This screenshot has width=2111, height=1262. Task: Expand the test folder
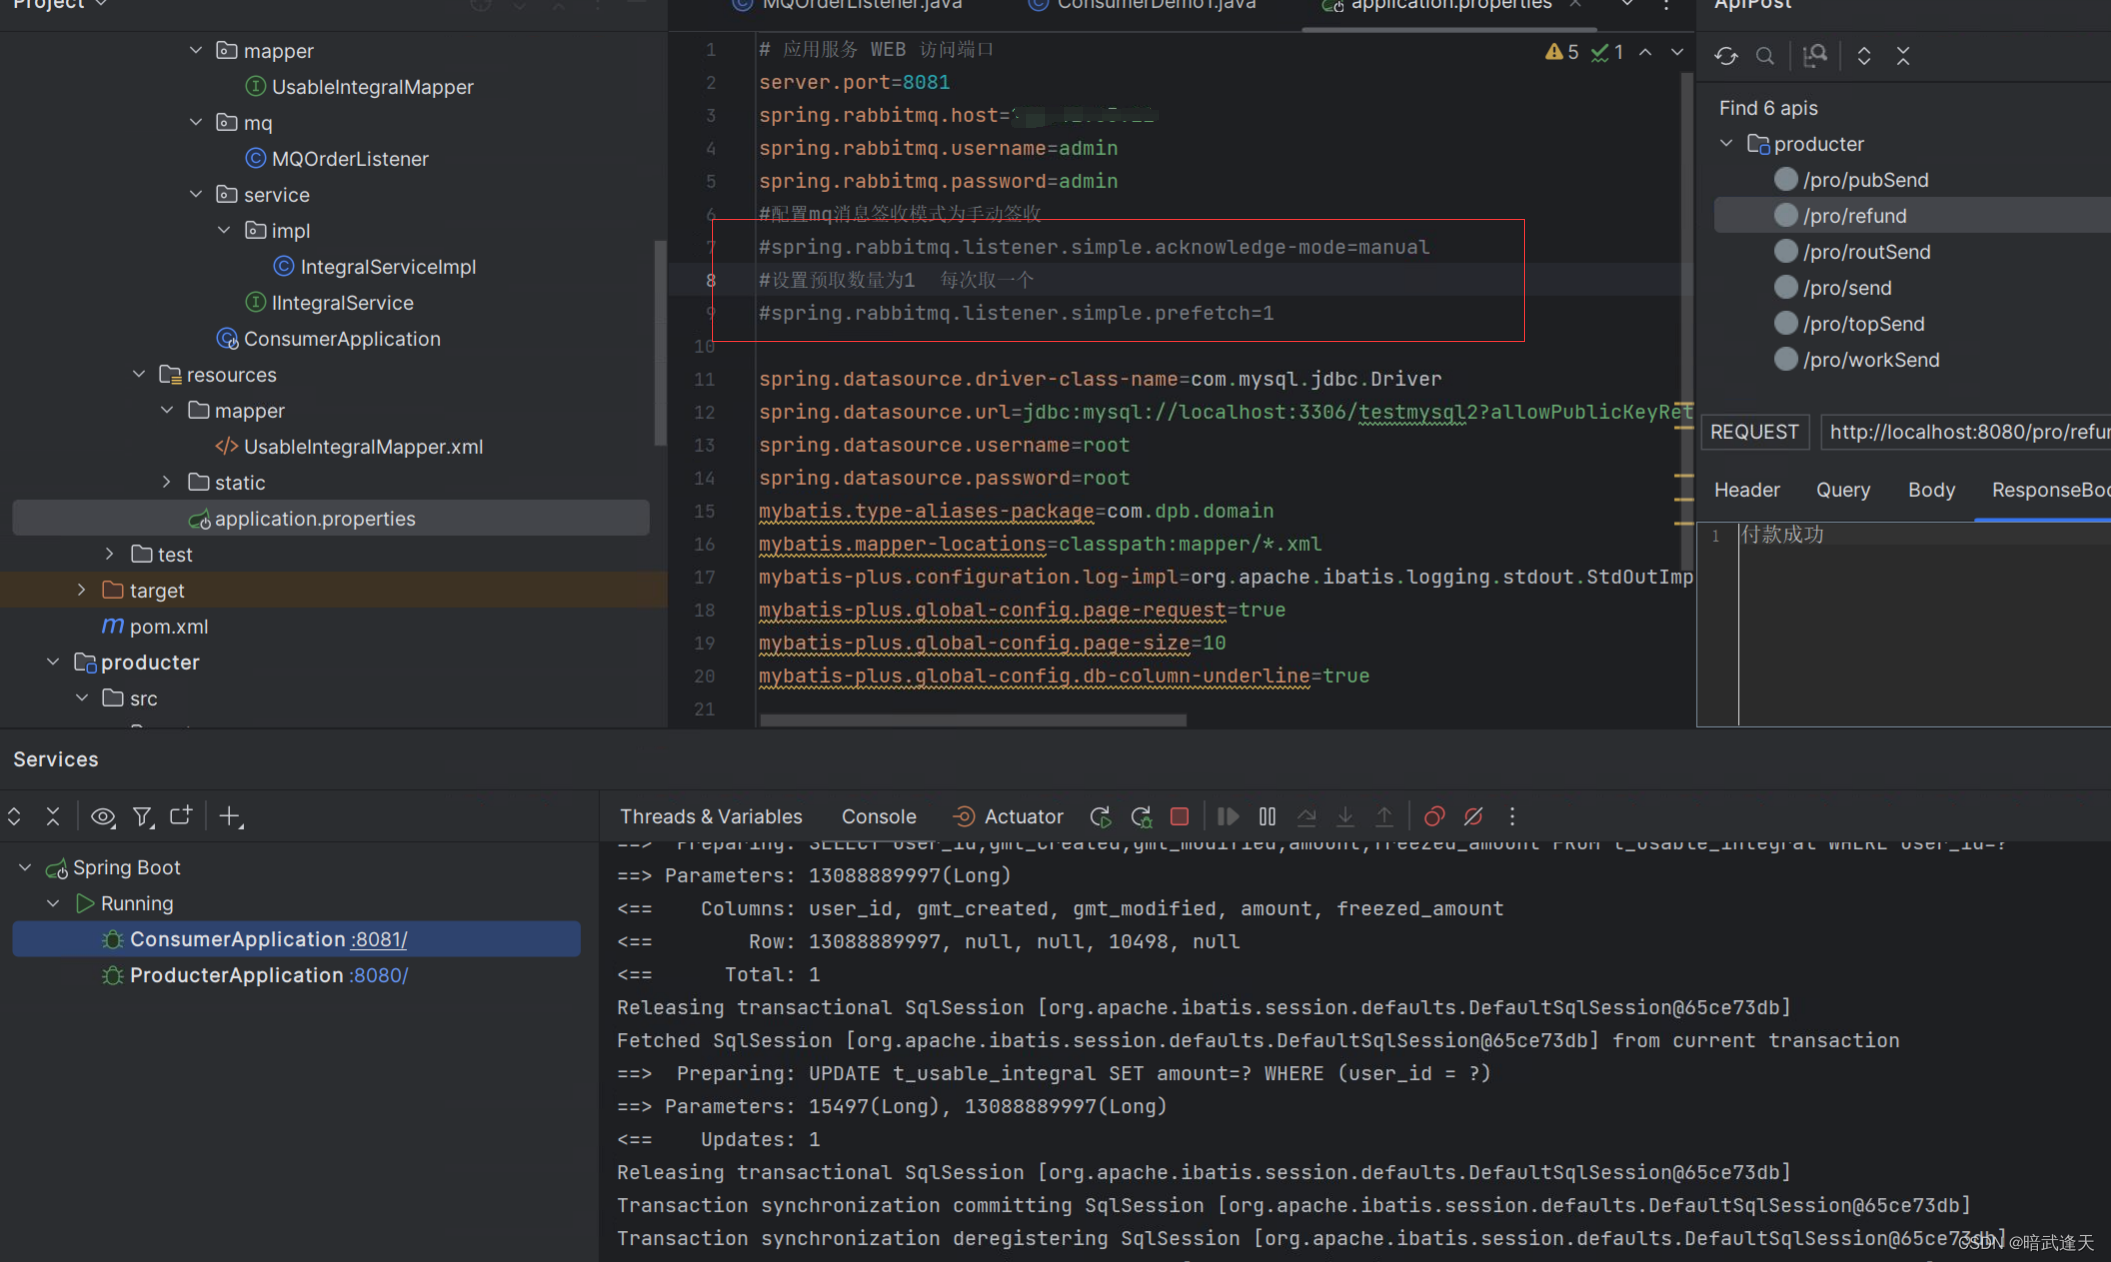110,554
